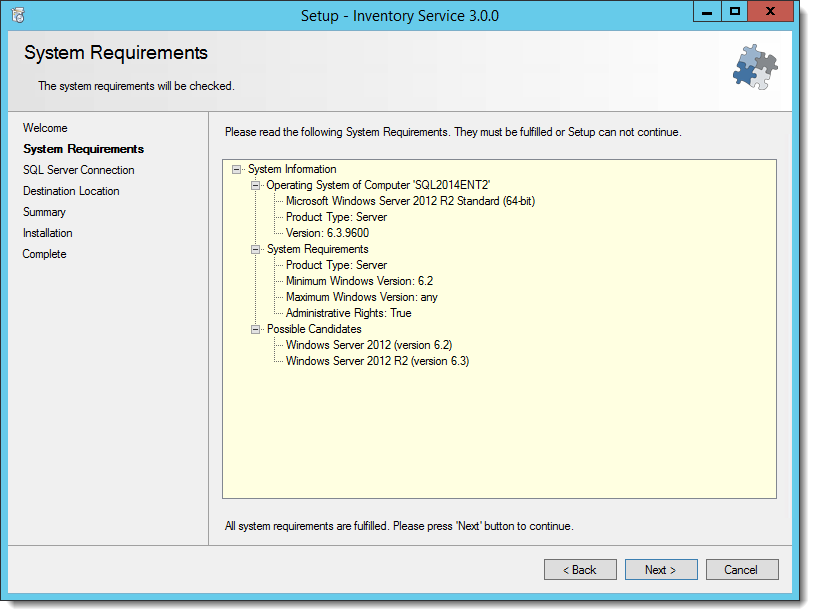Cancel the setup wizard
Screen dimensions: 815x616
(742, 570)
